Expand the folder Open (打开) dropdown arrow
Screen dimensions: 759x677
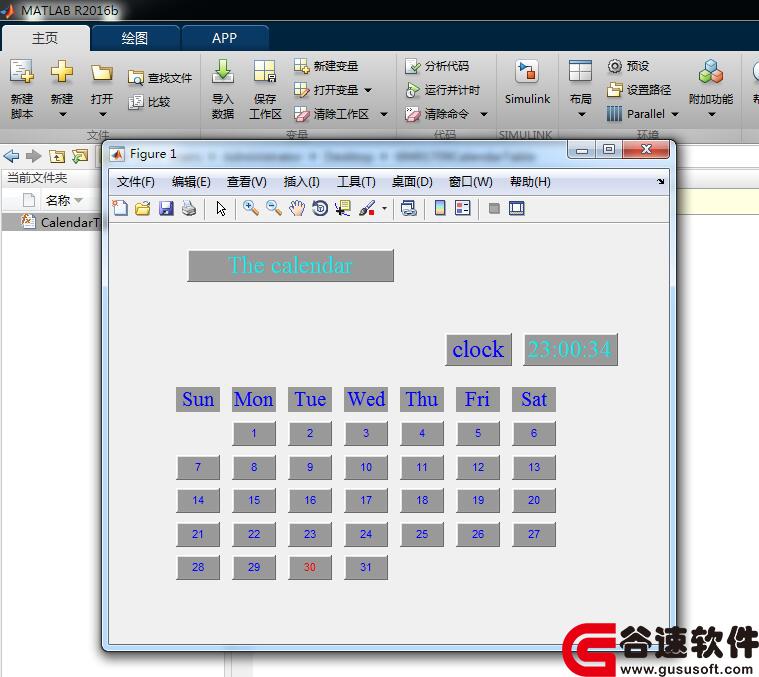pos(103,115)
